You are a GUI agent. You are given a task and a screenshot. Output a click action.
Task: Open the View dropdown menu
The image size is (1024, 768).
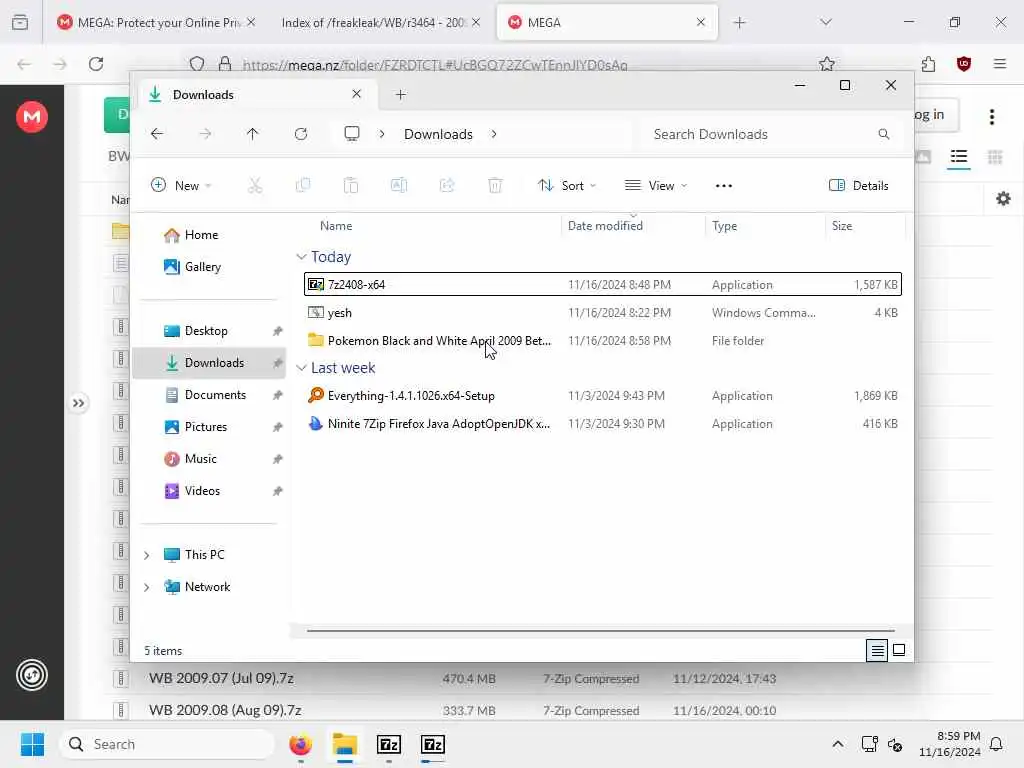click(656, 186)
